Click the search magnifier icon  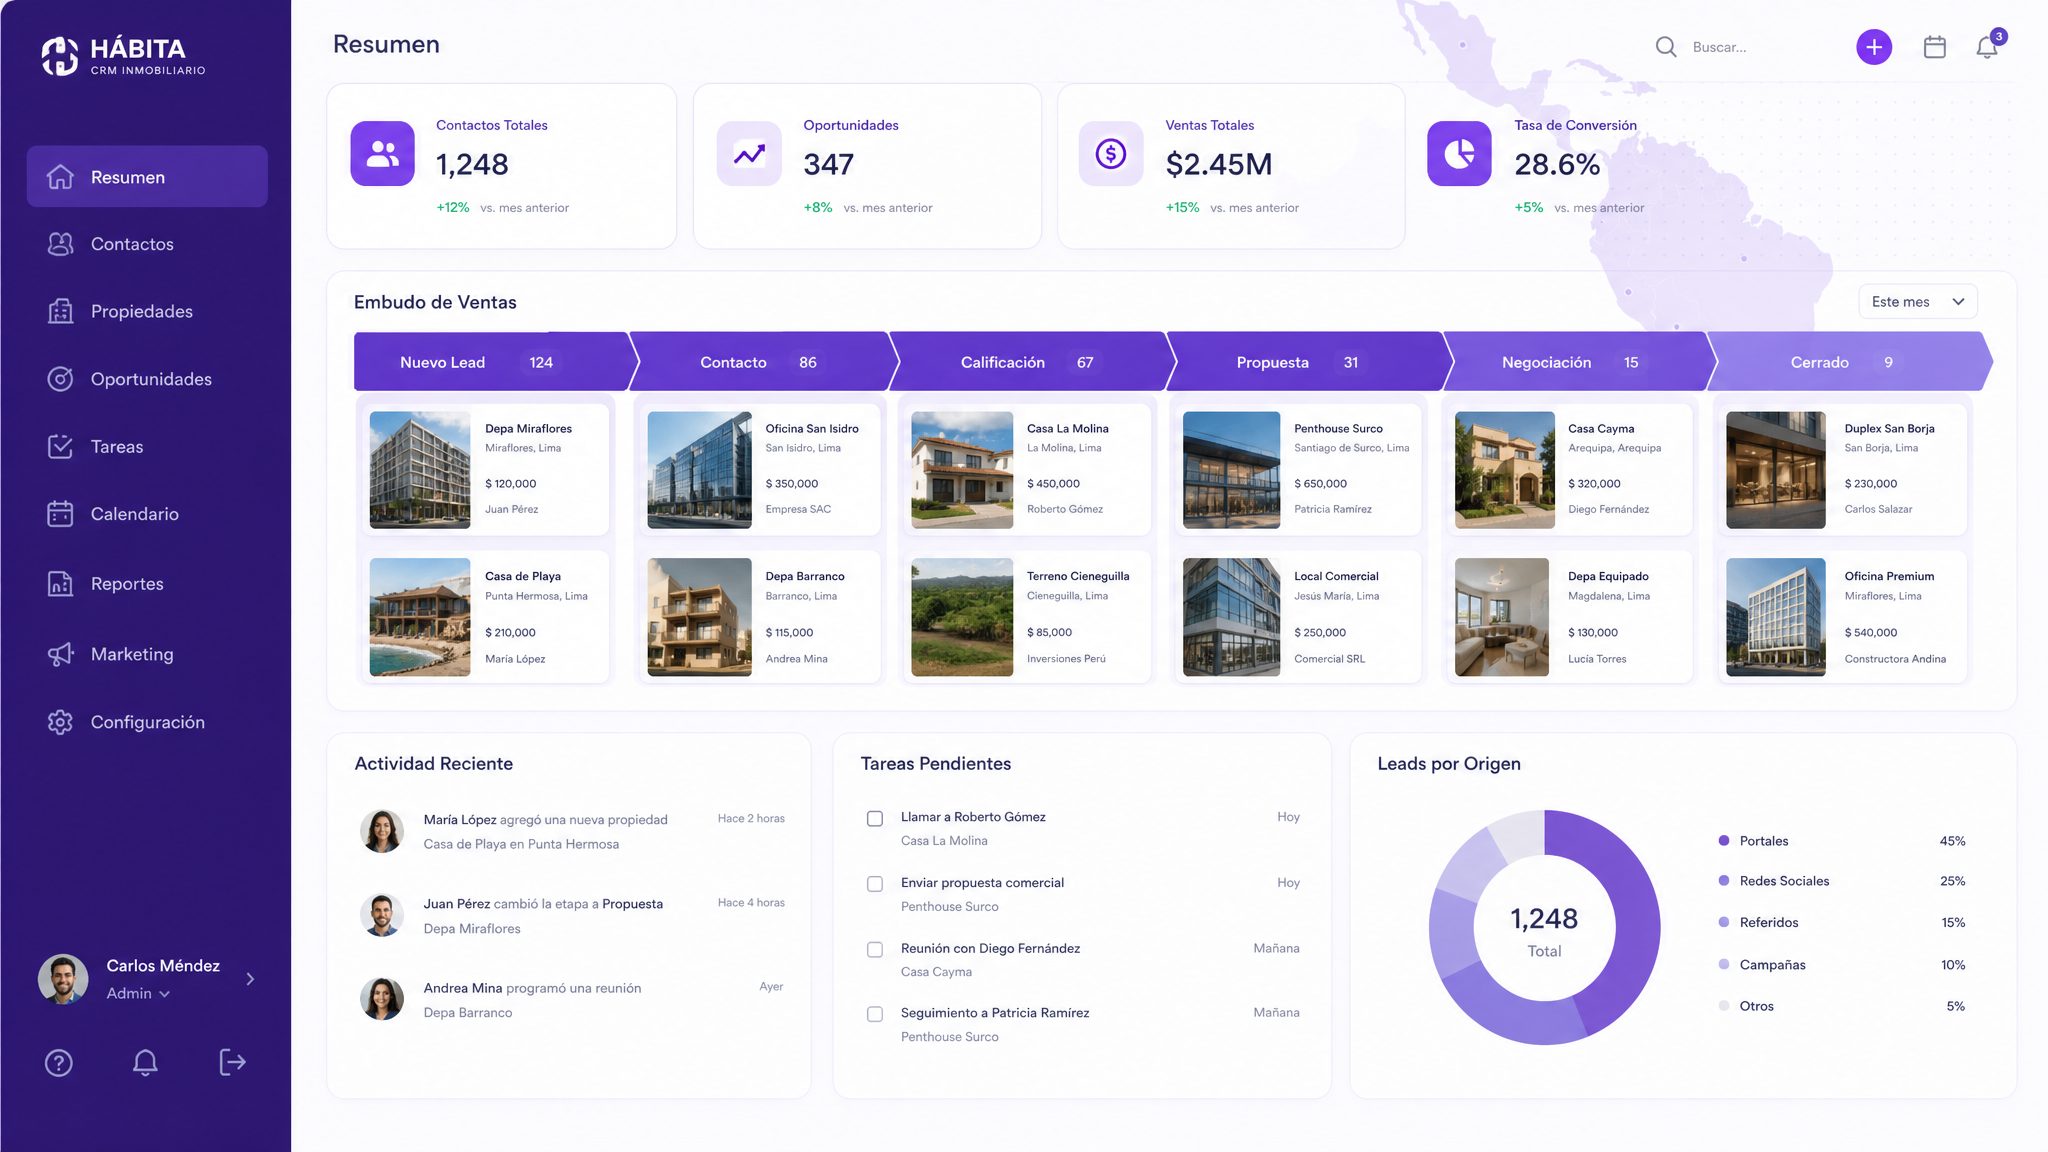tap(1666, 47)
